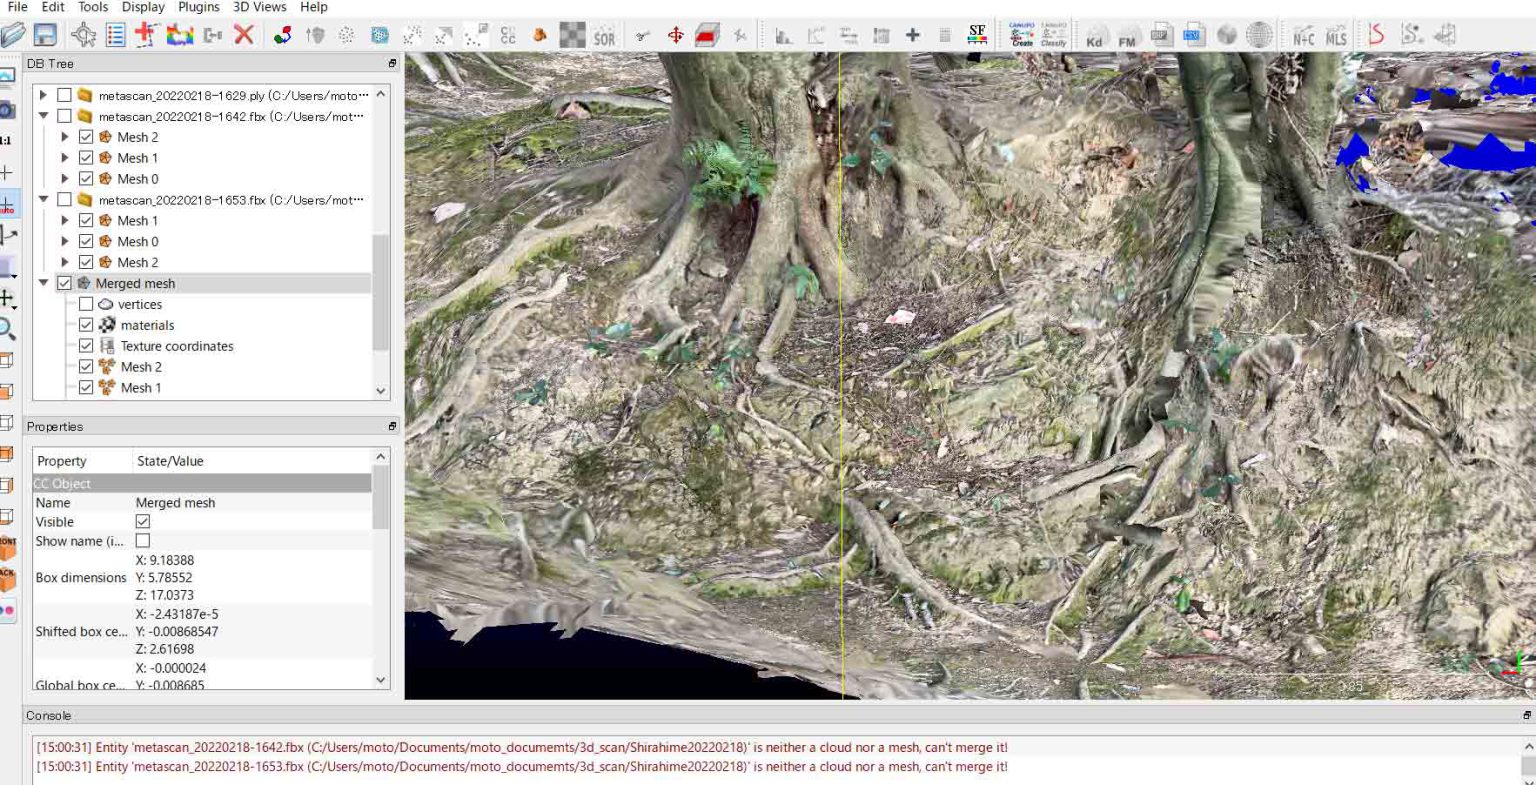
Task: Open the Cross Section clipping box tool
Action: point(709,34)
